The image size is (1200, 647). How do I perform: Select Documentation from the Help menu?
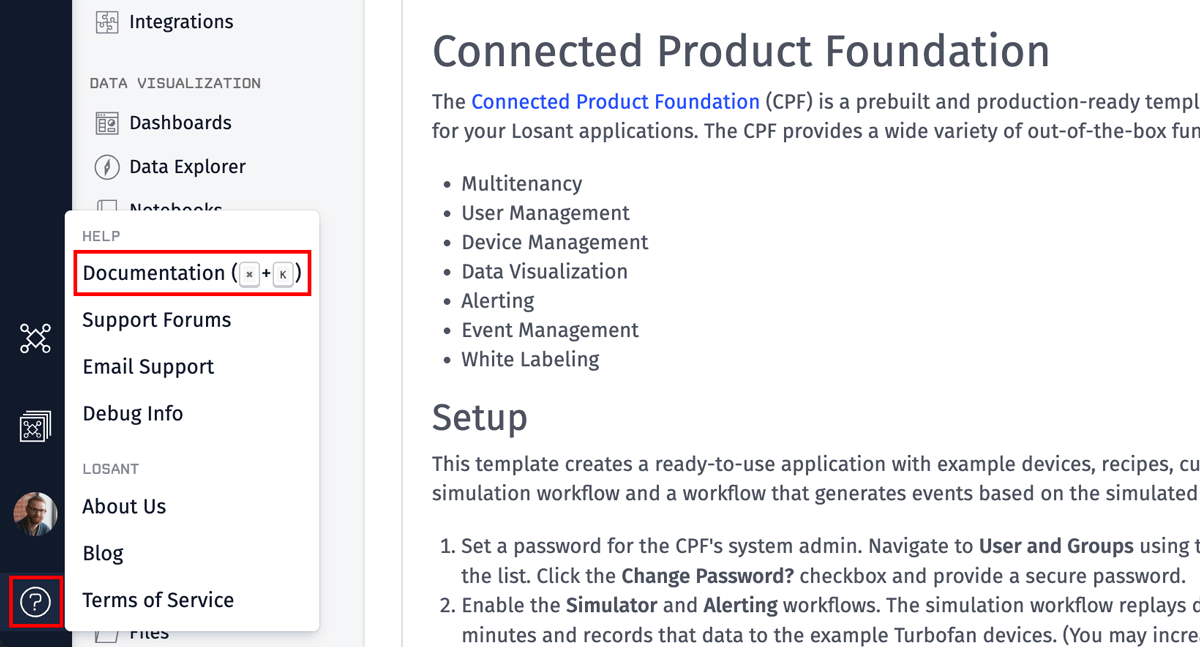point(154,272)
